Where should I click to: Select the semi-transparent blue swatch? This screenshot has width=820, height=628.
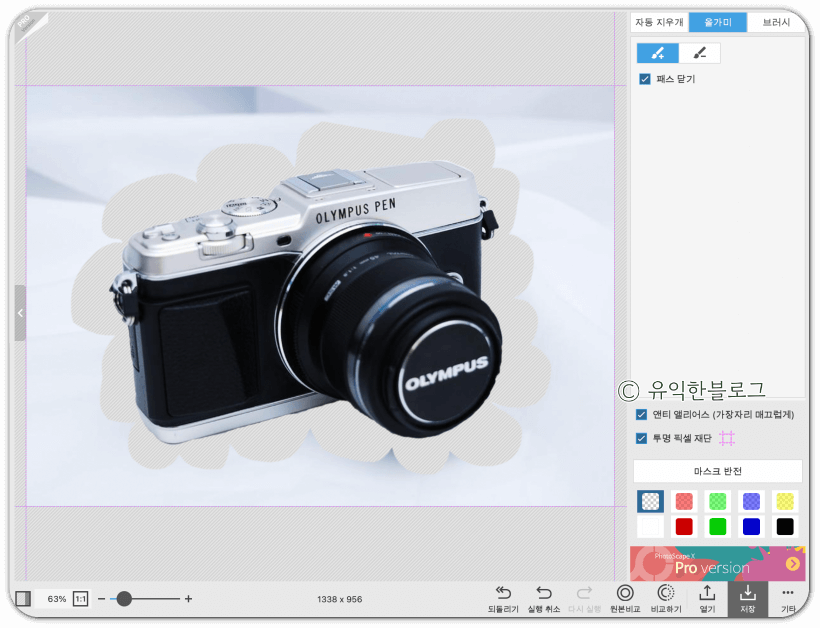[x=751, y=501]
